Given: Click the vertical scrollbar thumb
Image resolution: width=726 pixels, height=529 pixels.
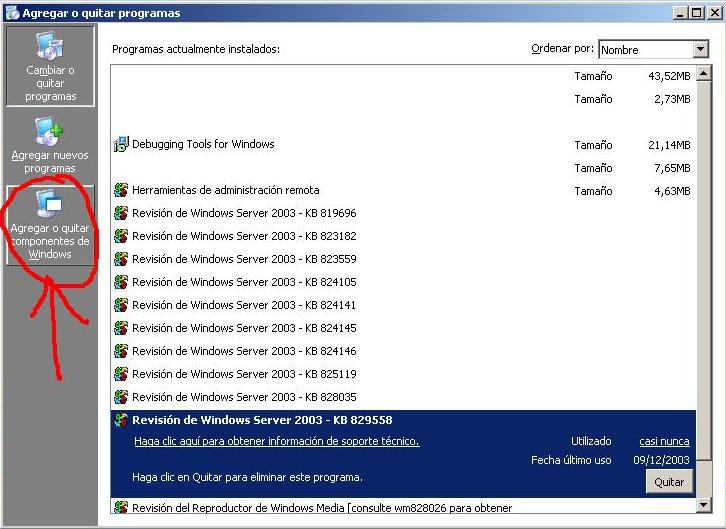Looking at the screenshot, I should (x=703, y=271).
